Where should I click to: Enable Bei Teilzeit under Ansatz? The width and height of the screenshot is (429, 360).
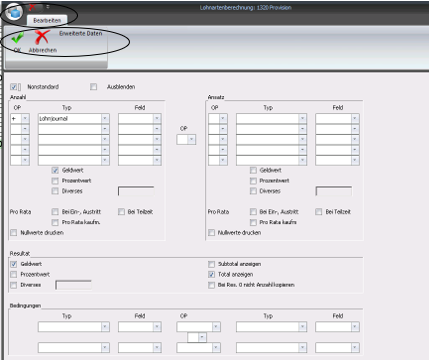(x=319, y=212)
